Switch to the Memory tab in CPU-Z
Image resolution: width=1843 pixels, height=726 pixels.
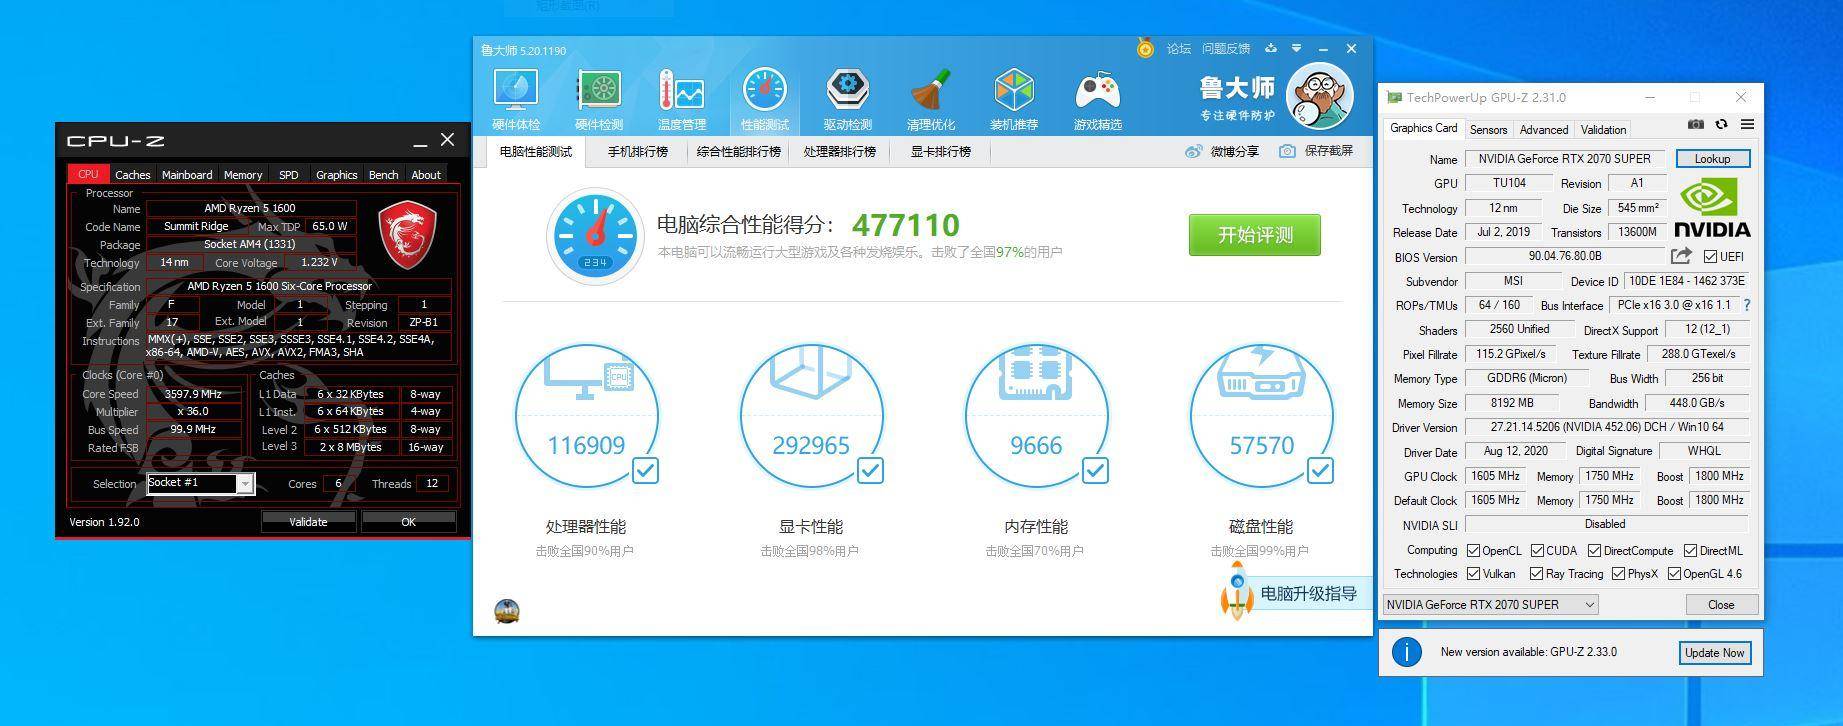243,174
